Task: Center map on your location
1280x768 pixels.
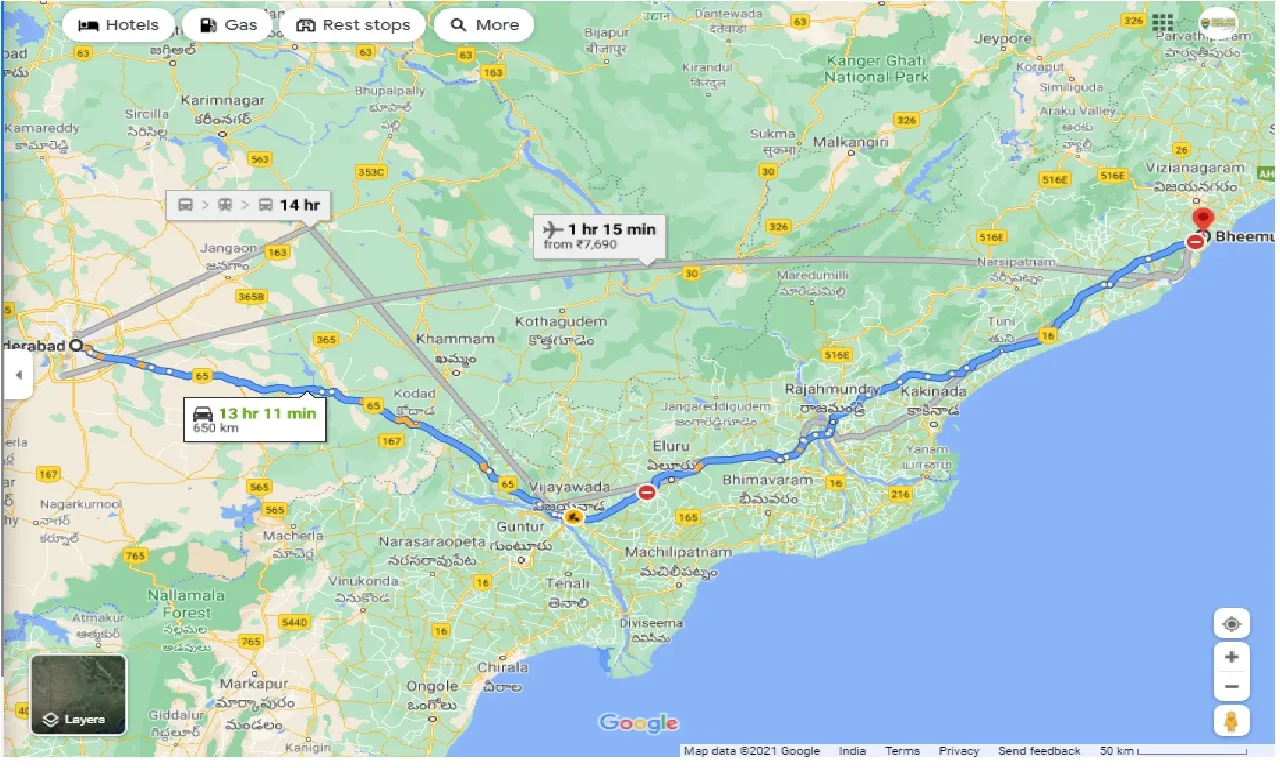Action: pos(1231,624)
